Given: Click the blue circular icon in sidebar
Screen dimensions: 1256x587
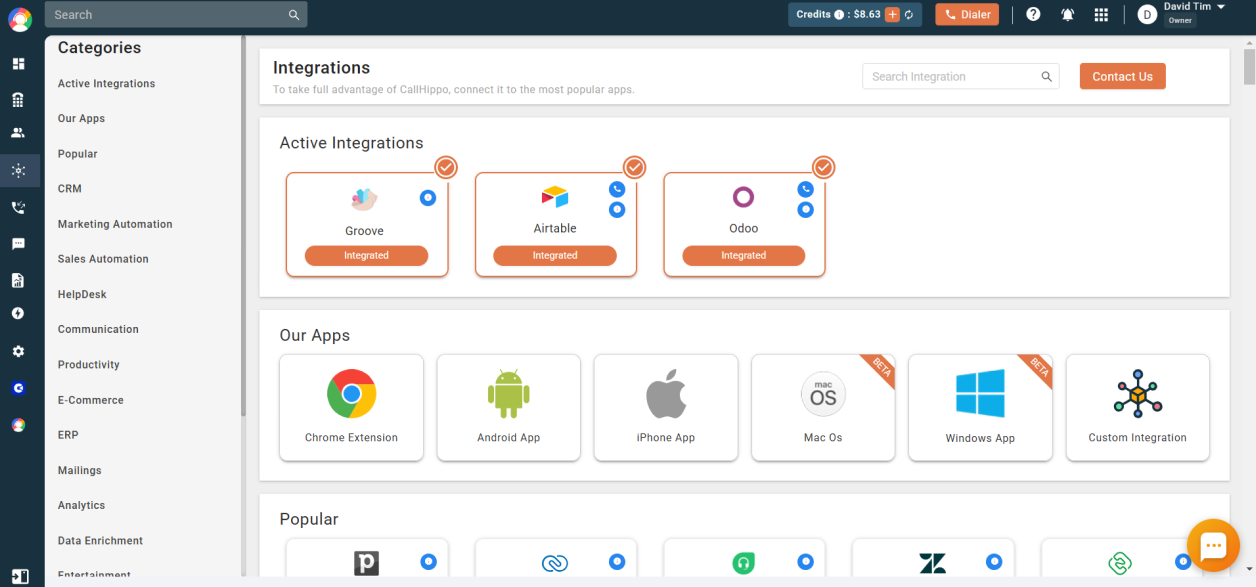Looking at the screenshot, I should [18, 388].
